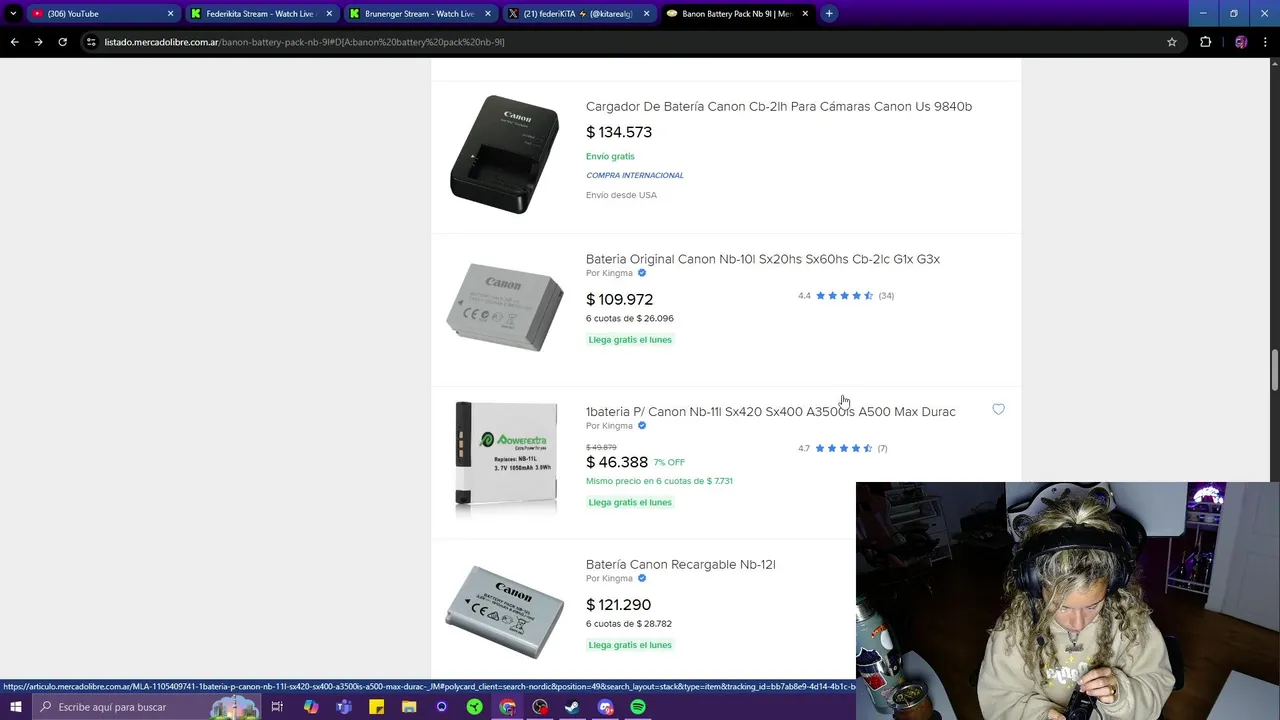Click the Powerextra battery thumbnail
This screenshot has height=720, width=1280.
click(505, 457)
